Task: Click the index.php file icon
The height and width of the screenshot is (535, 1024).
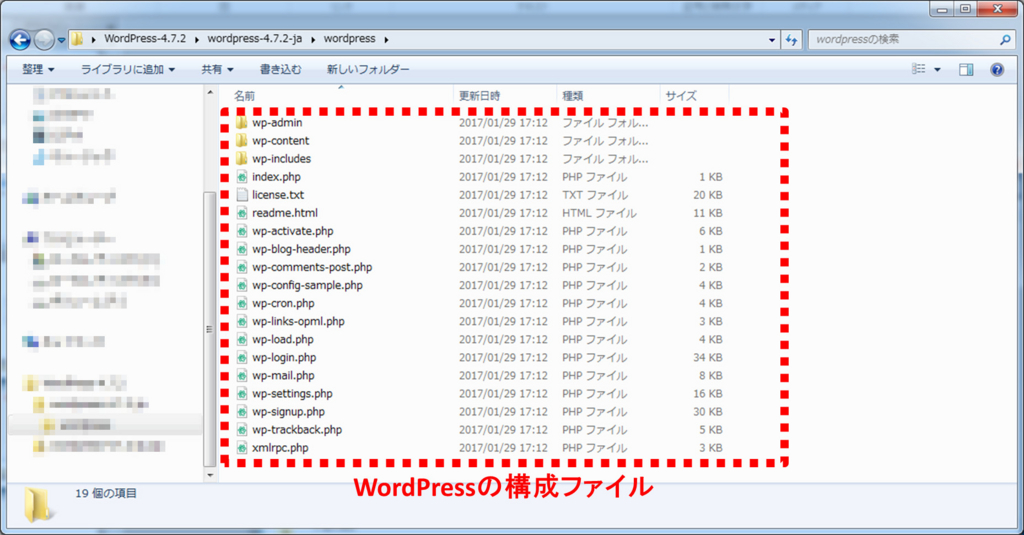Action: click(x=242, y=177)
